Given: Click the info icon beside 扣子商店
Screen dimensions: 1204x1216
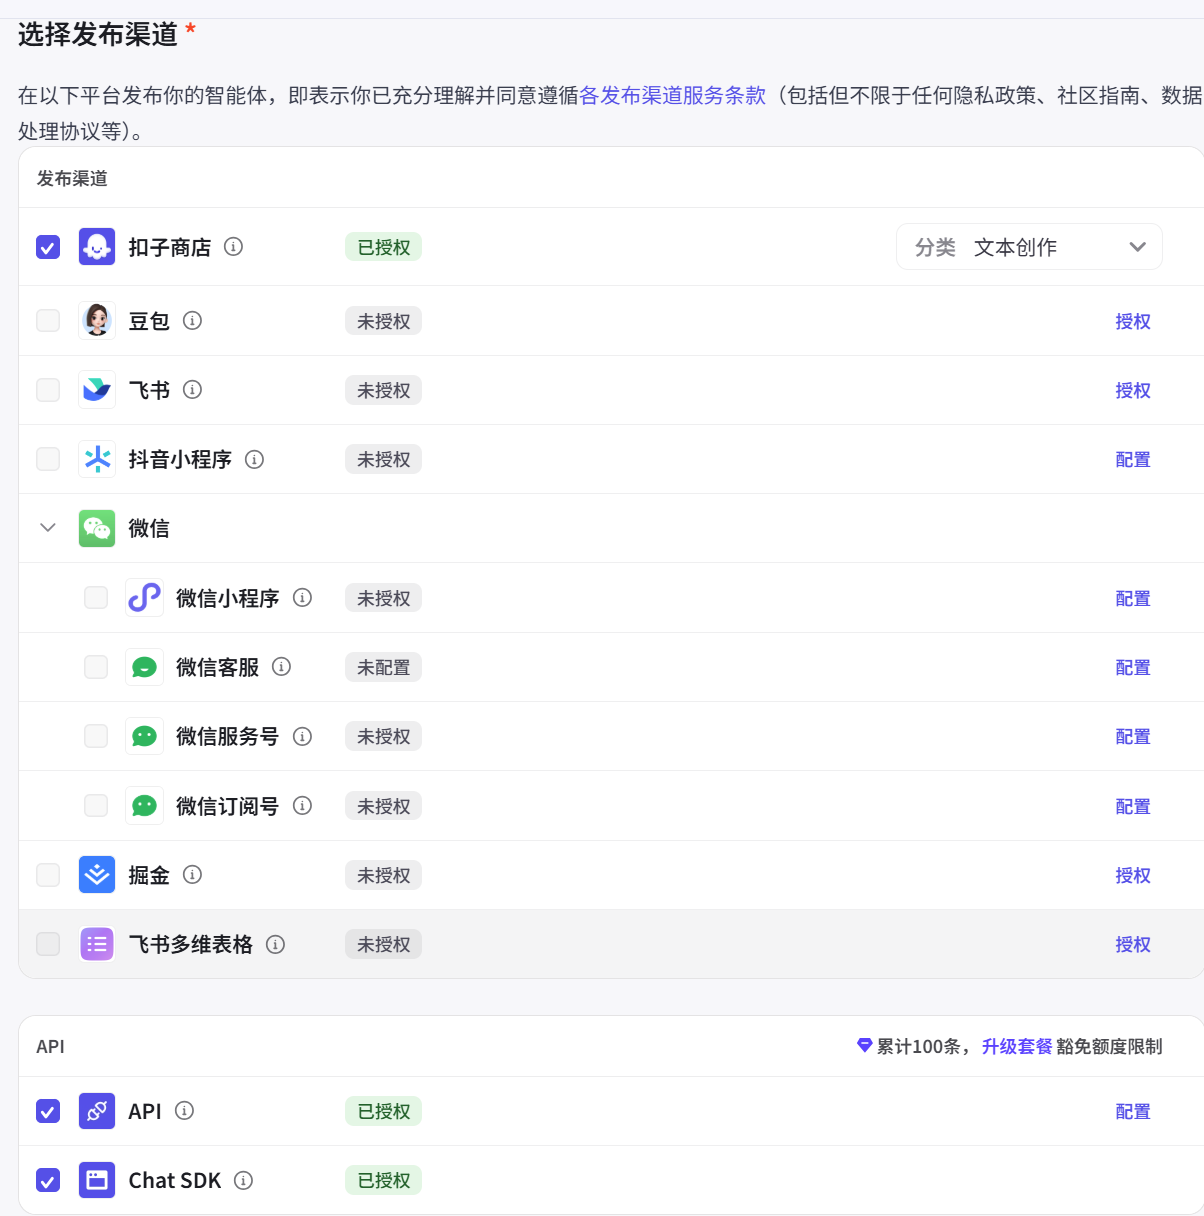Looking at the screenshot, I should 233,246.
